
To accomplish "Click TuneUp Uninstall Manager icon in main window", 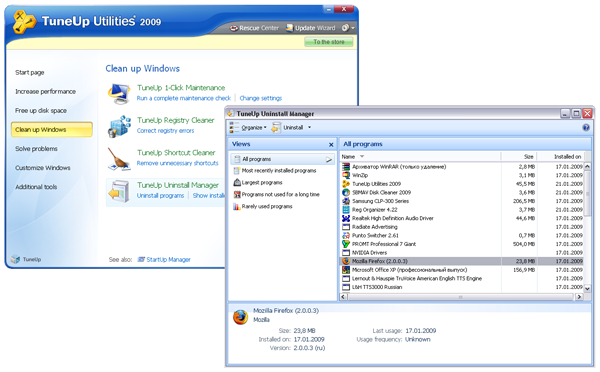I will coord(119,191).
